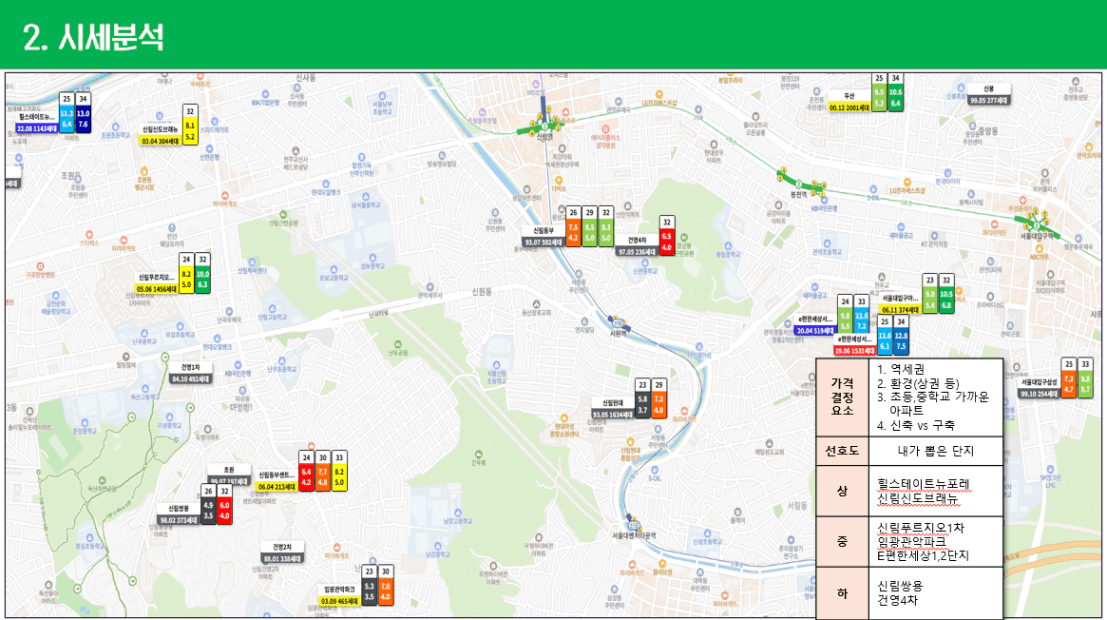Click the 봉천역 subway station marker
1107x620 pixels.
[x=798, y=185]
